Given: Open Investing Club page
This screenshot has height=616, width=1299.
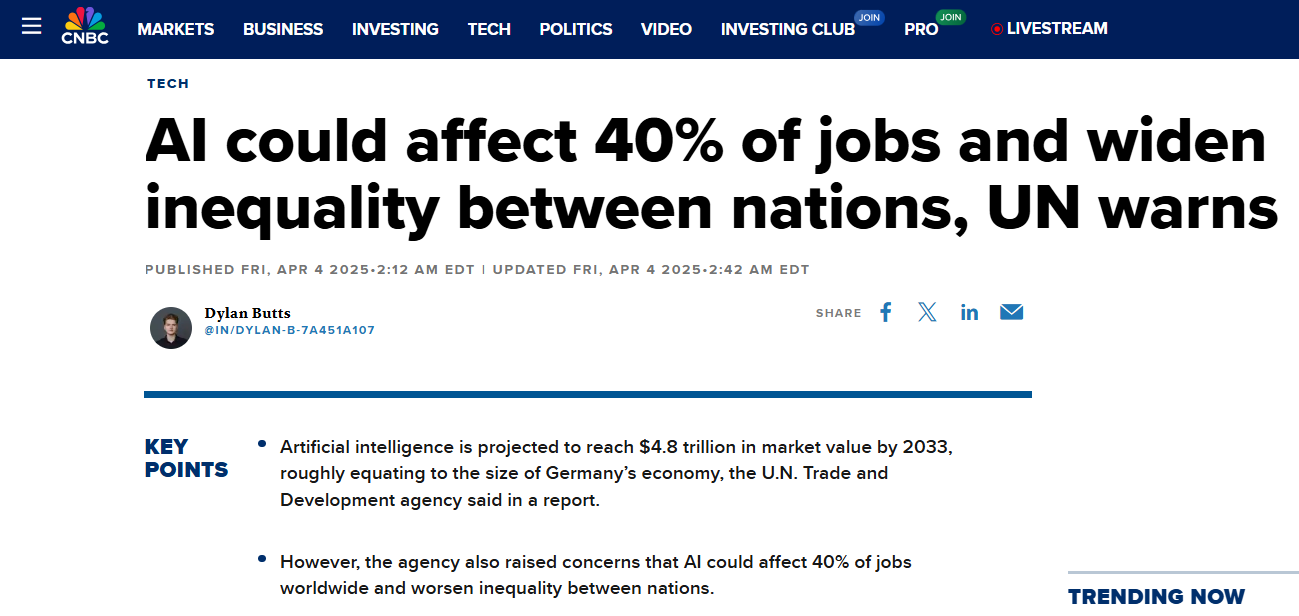Looking at the screenshot, I should 788,29.
